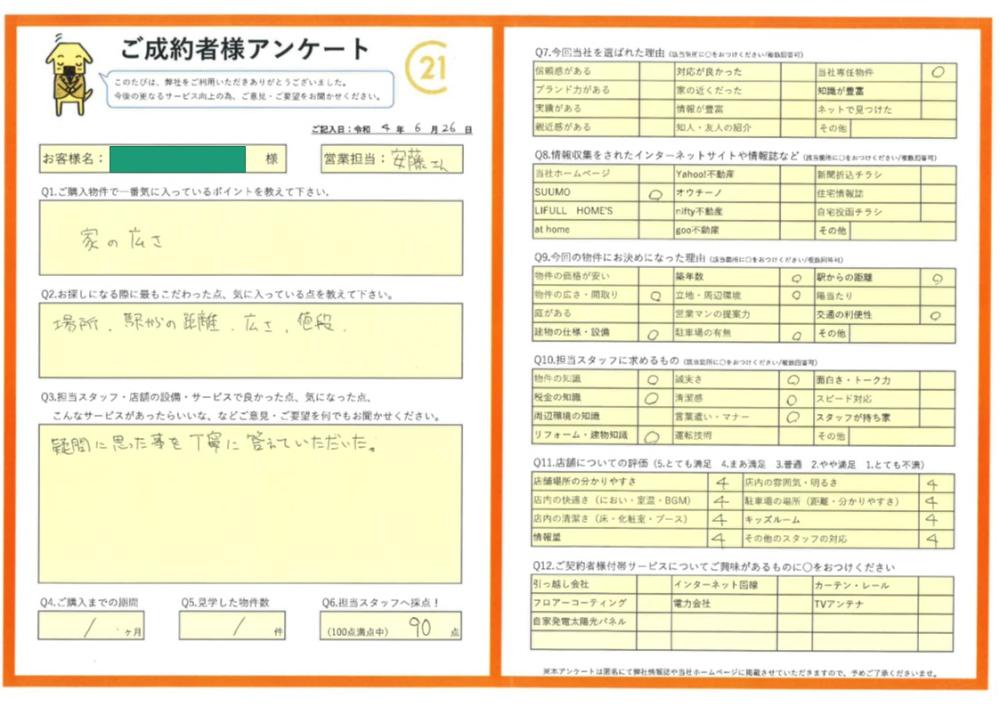Screen dimensions: 1000x707
Task: Check the ネットで見つけた box
Action: tap(939, 109)
